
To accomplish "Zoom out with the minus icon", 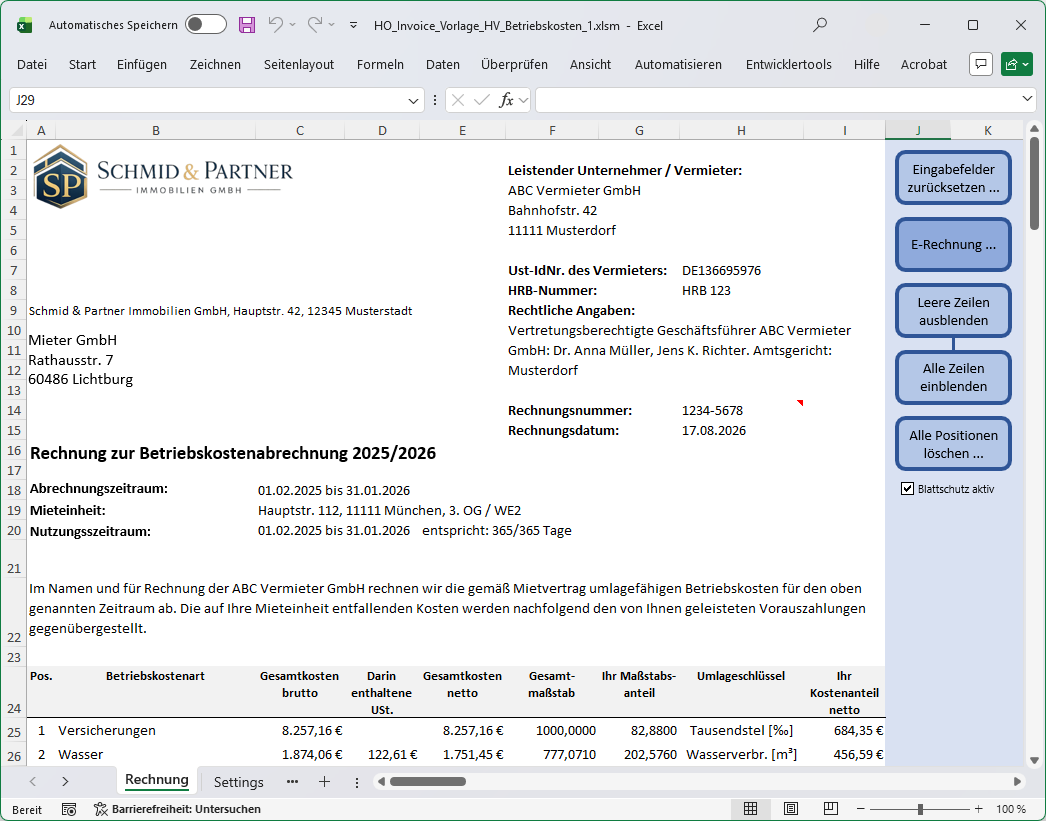I will tap(861, 809).
